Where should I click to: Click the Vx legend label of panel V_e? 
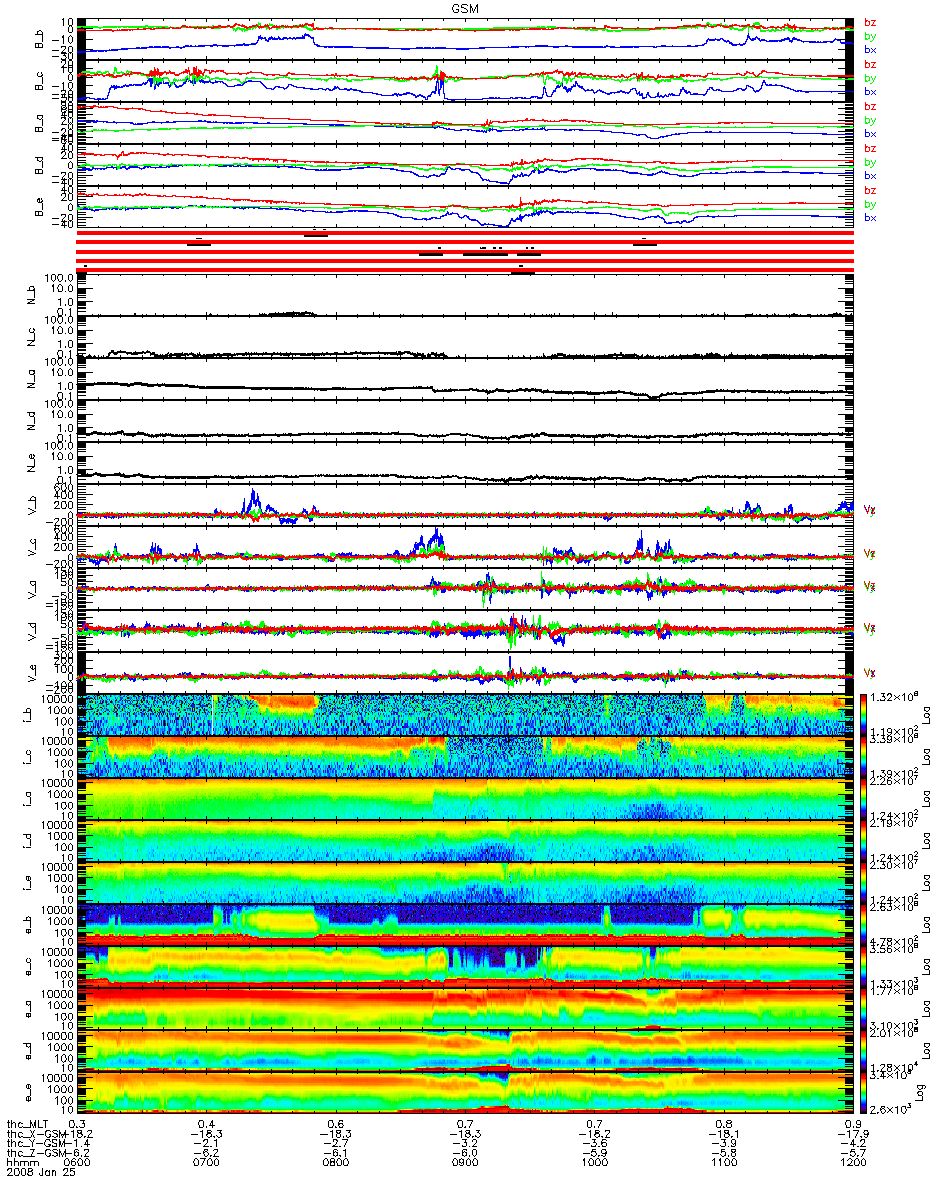[x=869, y=672]
